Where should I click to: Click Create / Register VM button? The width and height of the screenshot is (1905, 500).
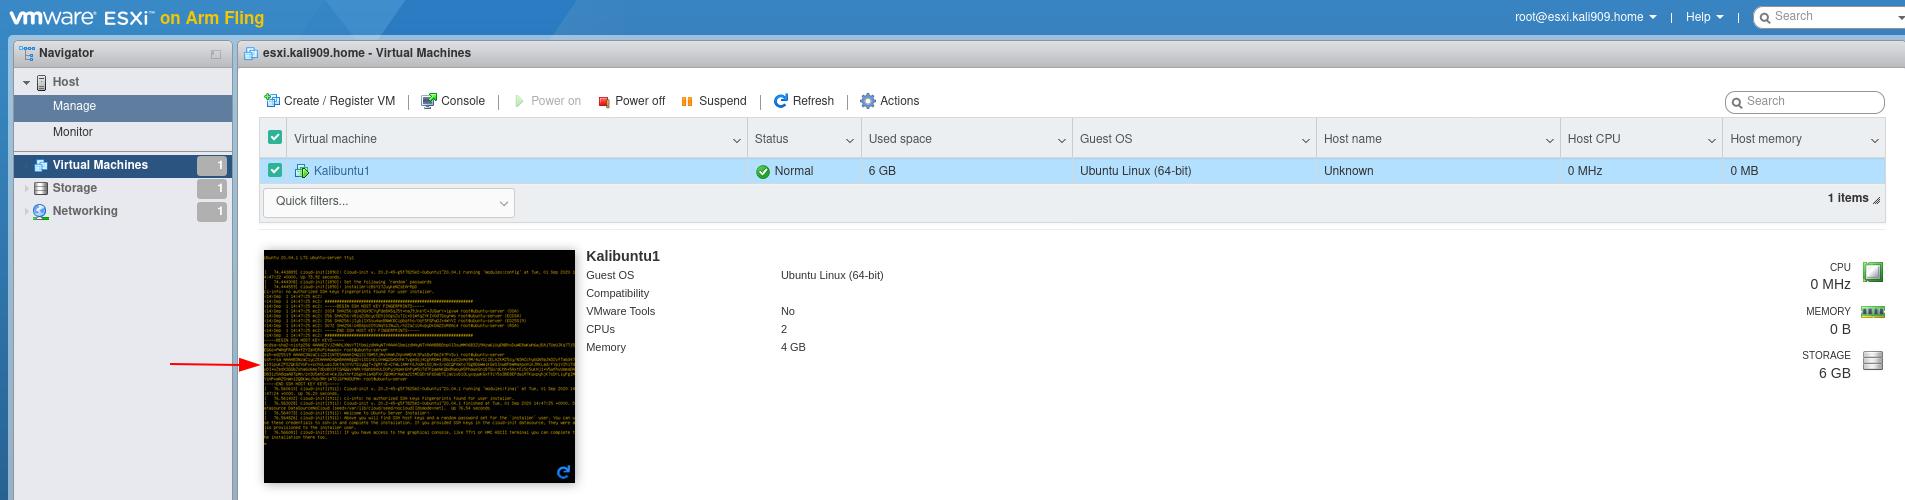pos(330,101)
